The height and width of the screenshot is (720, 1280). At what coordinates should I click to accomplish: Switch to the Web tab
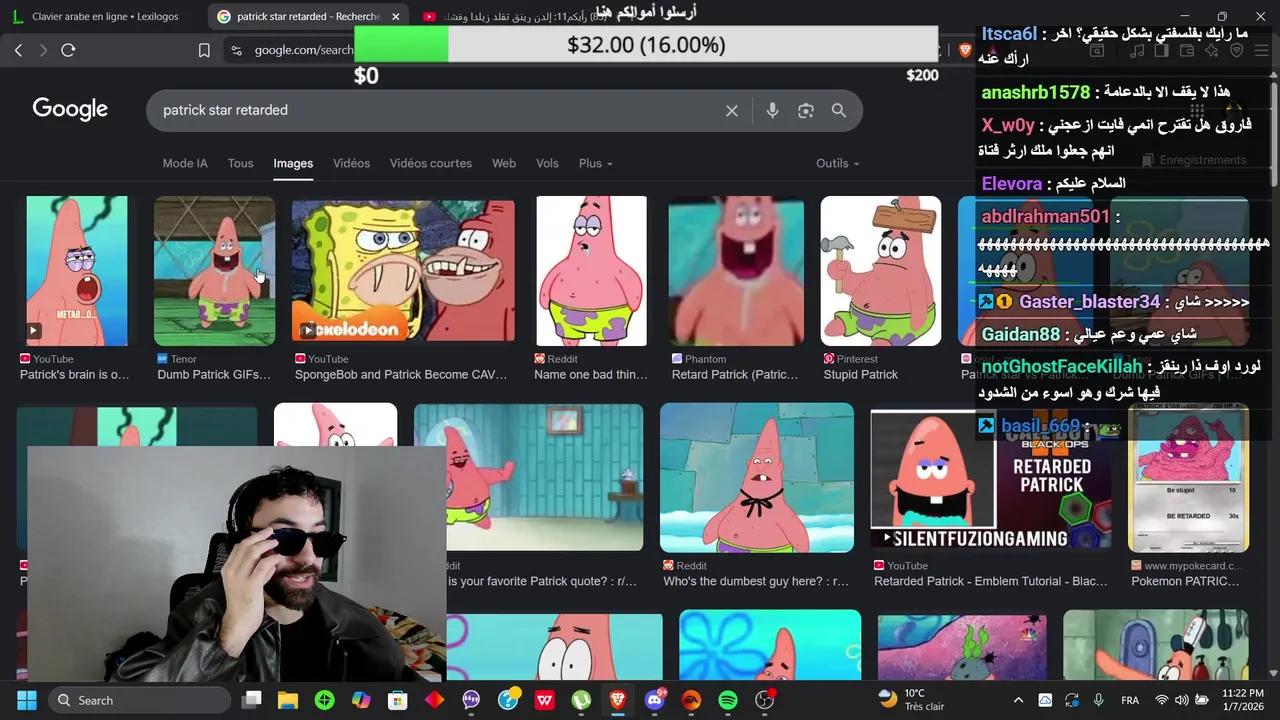coord(504,163)
